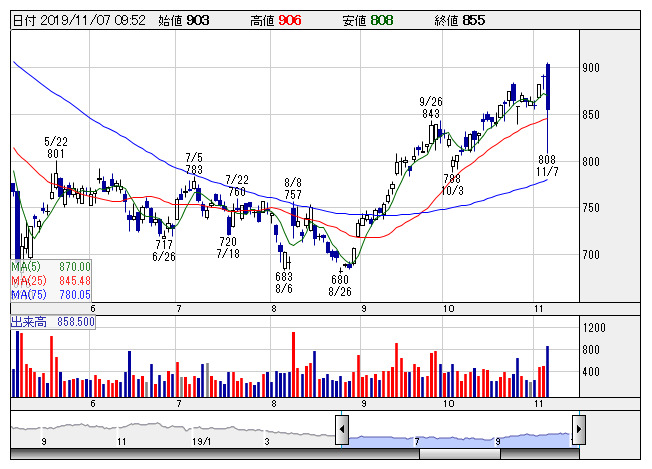Click the 788 10/3 low annotation
This screenshot has width=652, height=469.
point(452,185)
